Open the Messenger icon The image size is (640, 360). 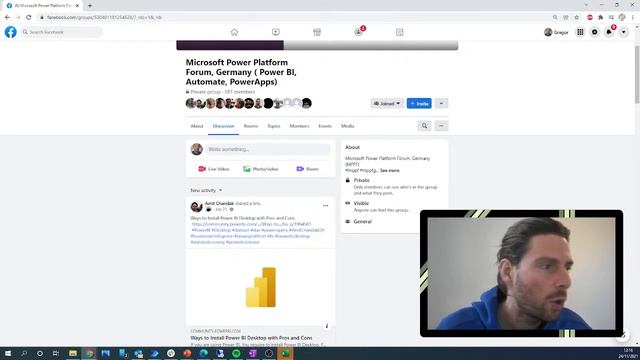point(595,32)
